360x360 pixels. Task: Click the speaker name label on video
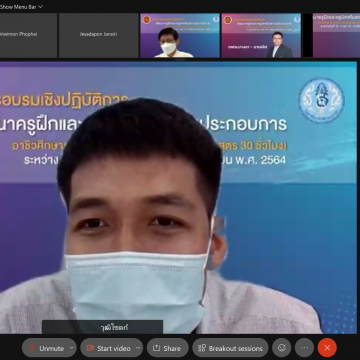pyautogui.click(x=102, y=327)
